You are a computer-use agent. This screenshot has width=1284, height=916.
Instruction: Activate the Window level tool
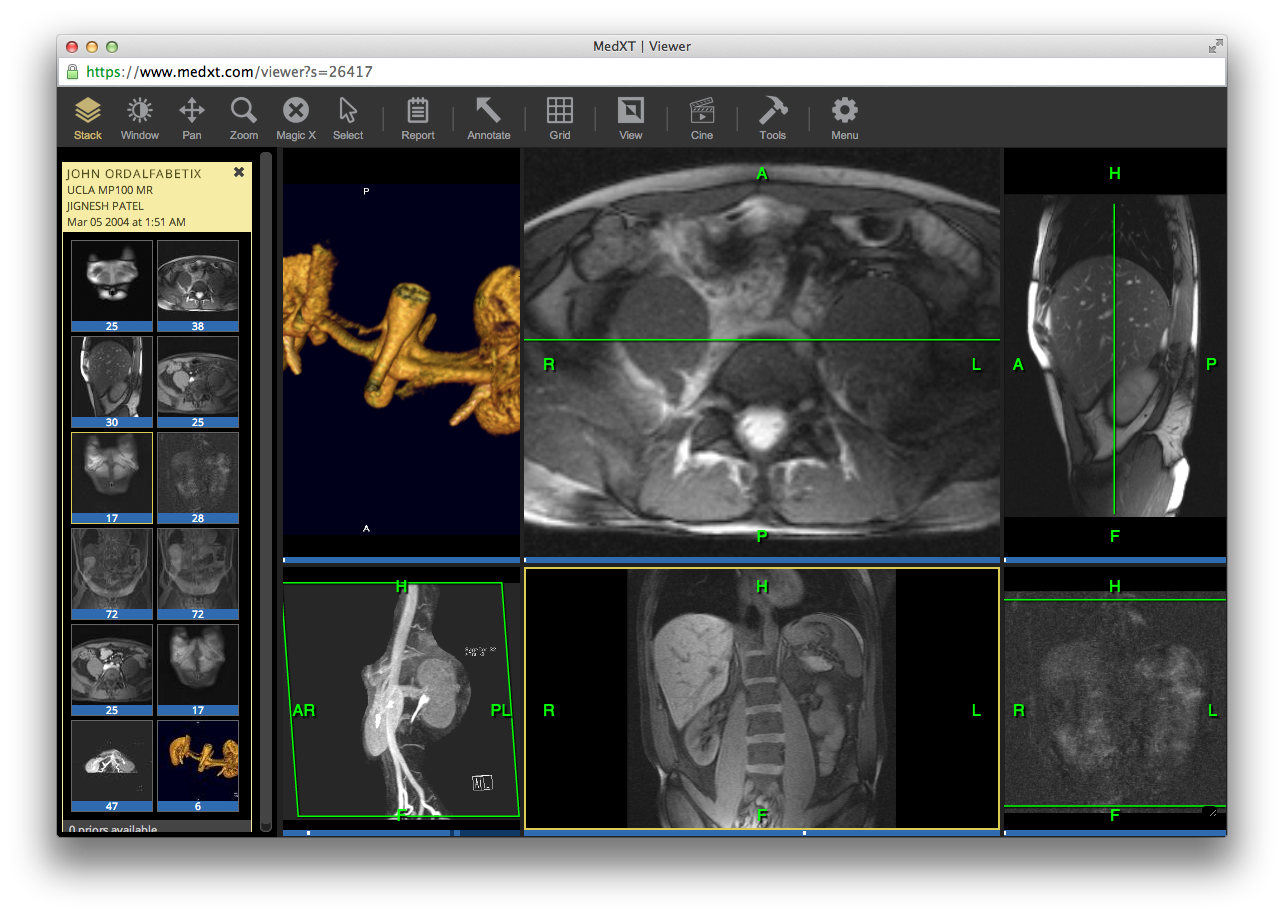[140, 118]
